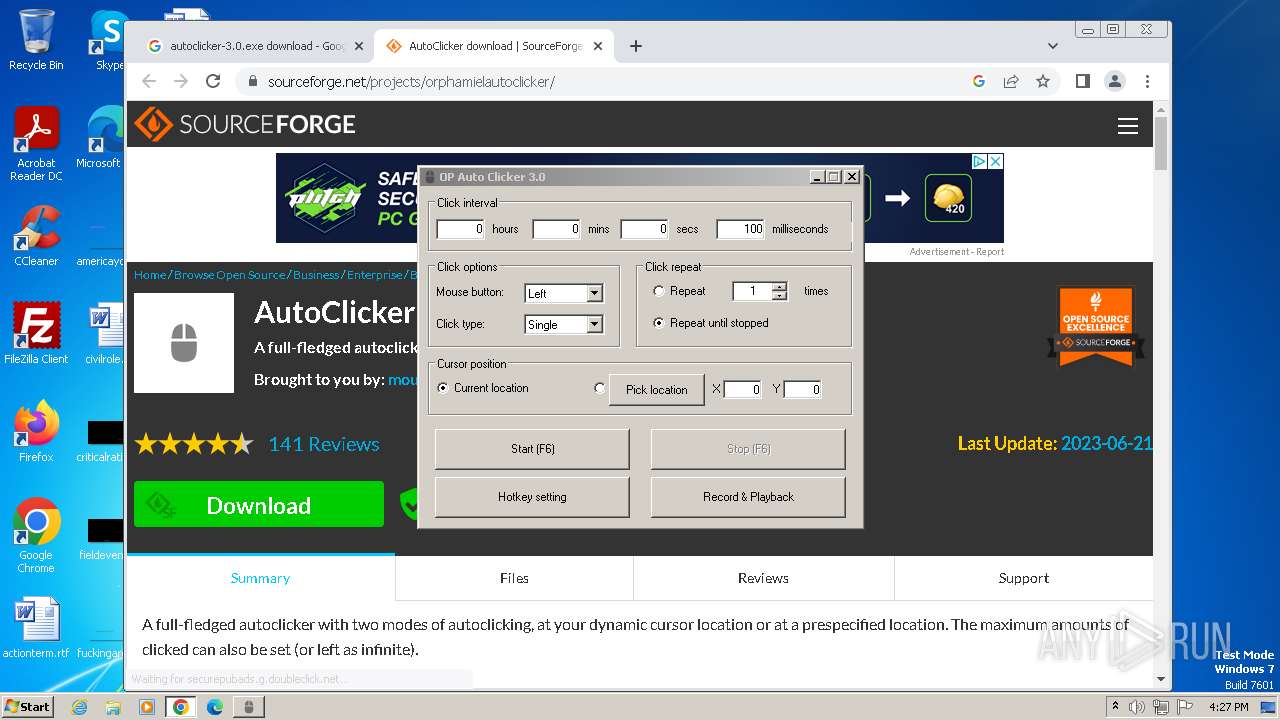Click the secs input field

click(645, 229)
